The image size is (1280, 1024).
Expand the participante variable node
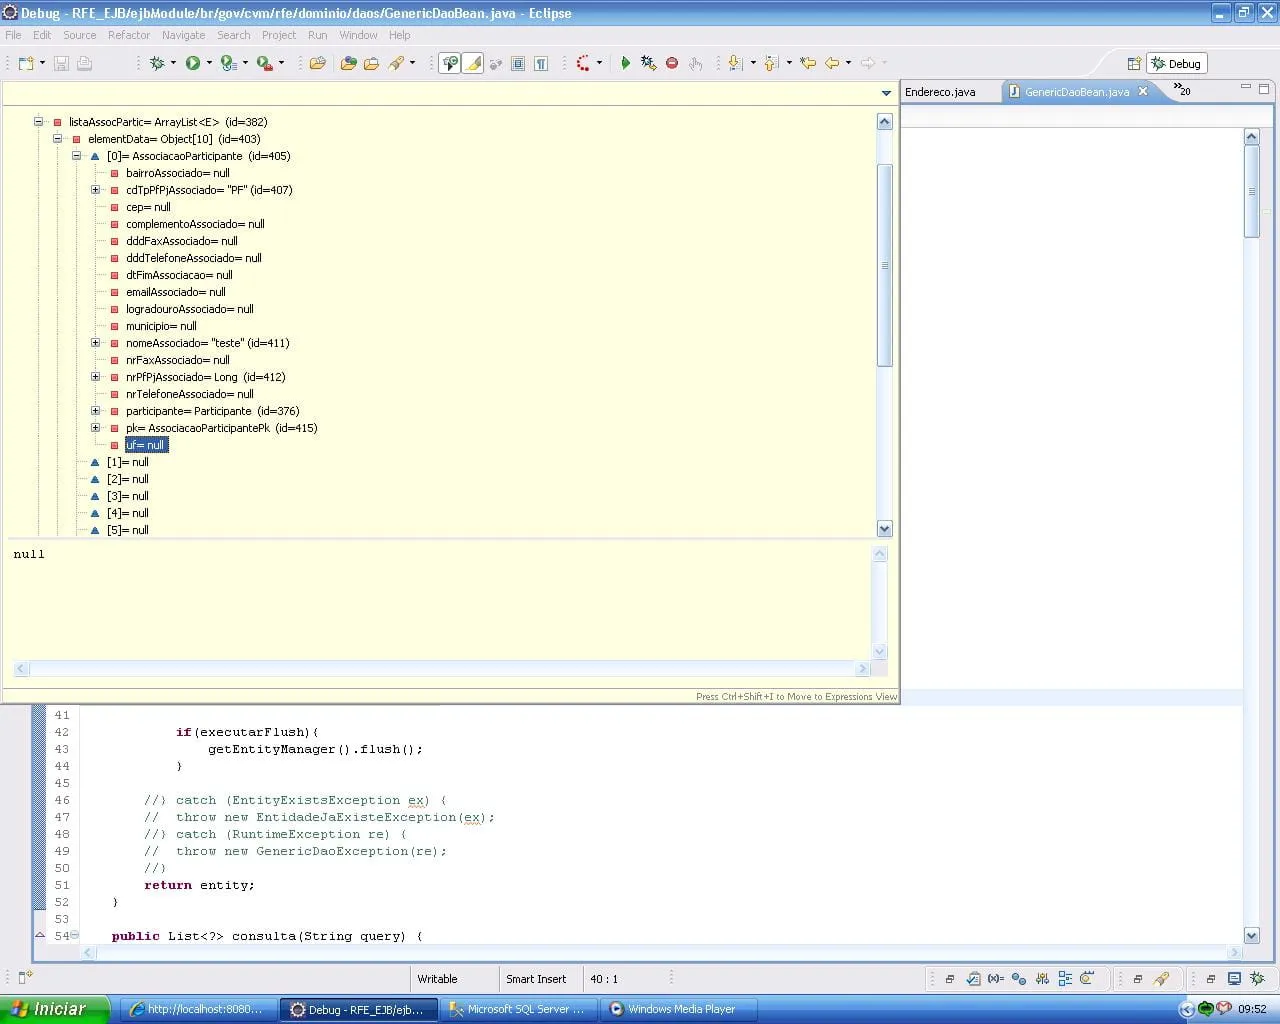[x=96, y=411]
